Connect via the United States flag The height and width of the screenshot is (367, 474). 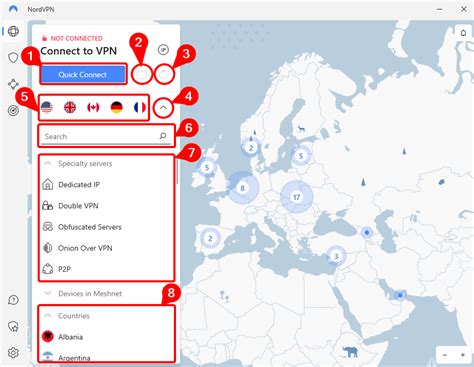click(47, 107)
